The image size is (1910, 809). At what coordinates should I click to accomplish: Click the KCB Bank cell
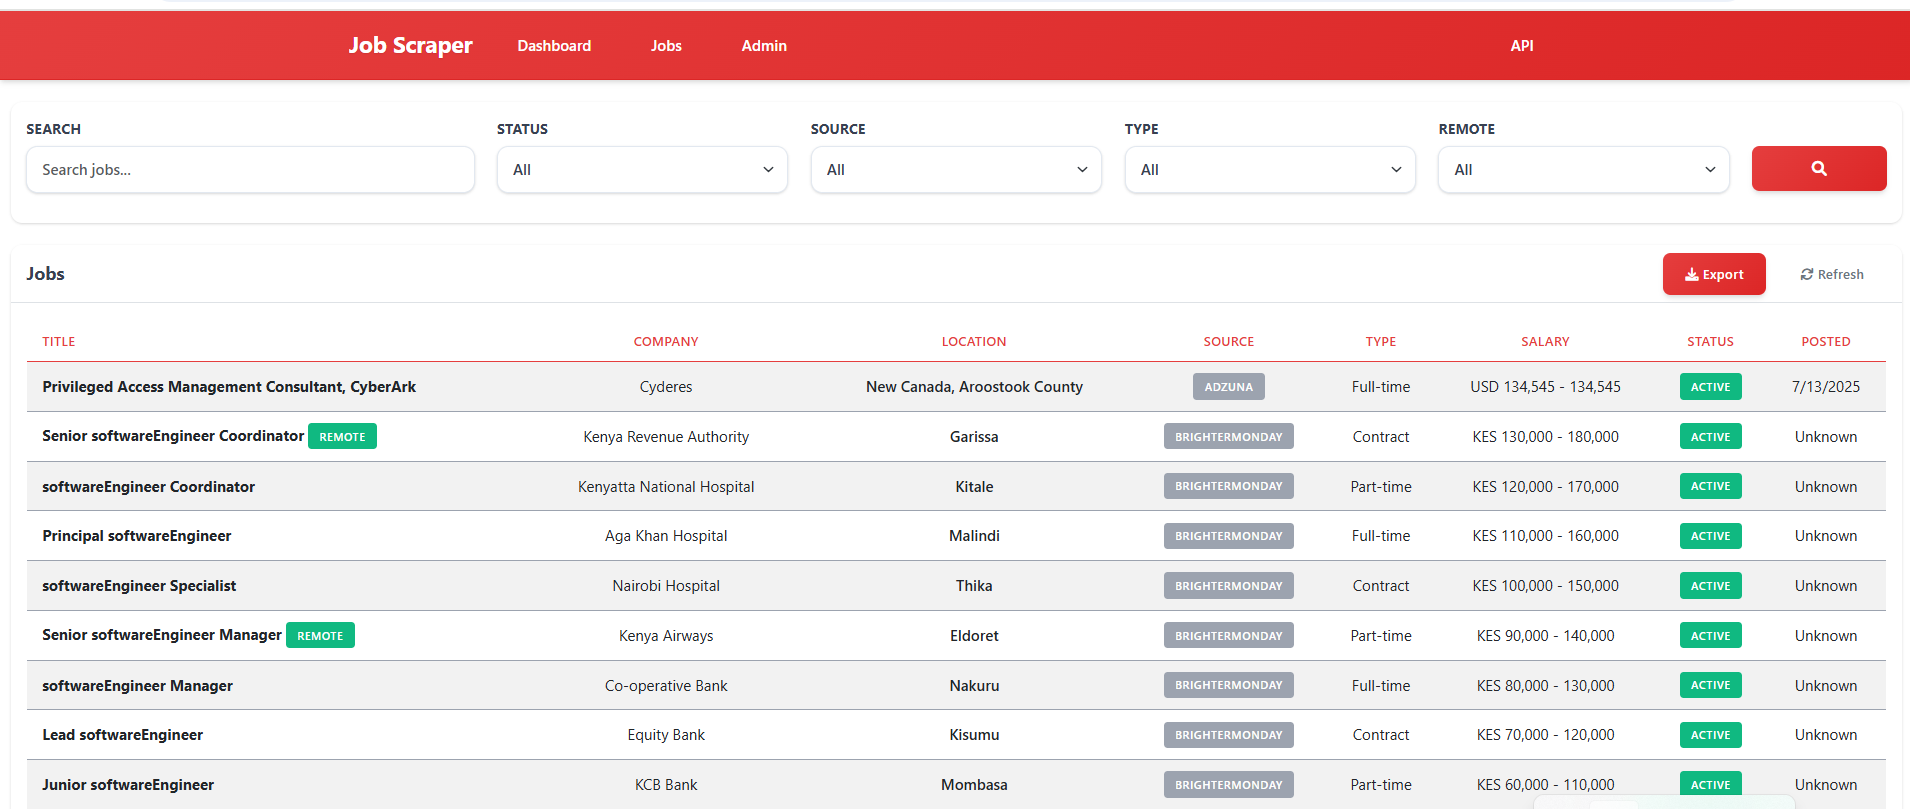pos(666,785)
